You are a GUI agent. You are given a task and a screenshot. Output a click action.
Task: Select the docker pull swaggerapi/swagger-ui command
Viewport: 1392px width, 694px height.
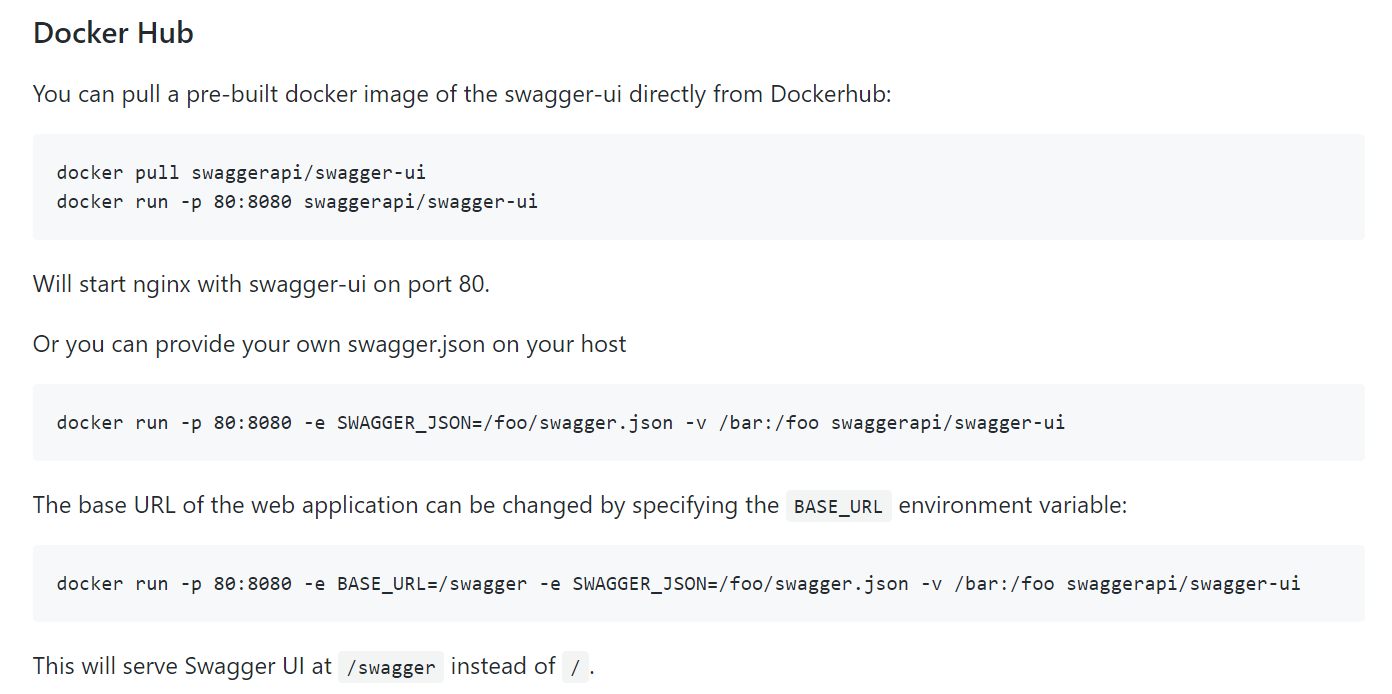(240, 172)
